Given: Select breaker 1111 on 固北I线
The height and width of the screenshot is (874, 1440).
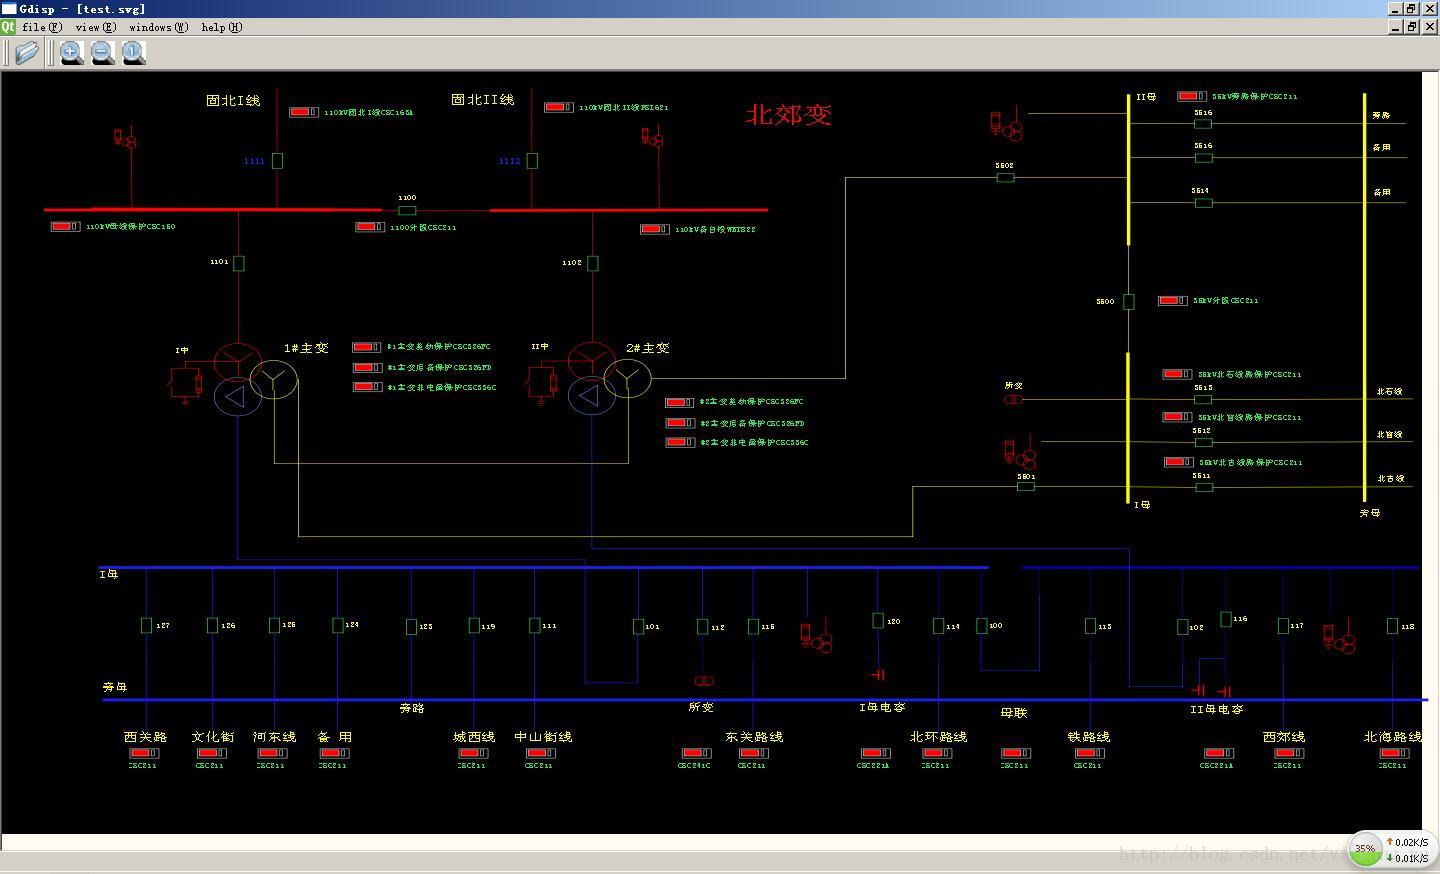Looking at the screenshot, I should (x=277, y=160).
